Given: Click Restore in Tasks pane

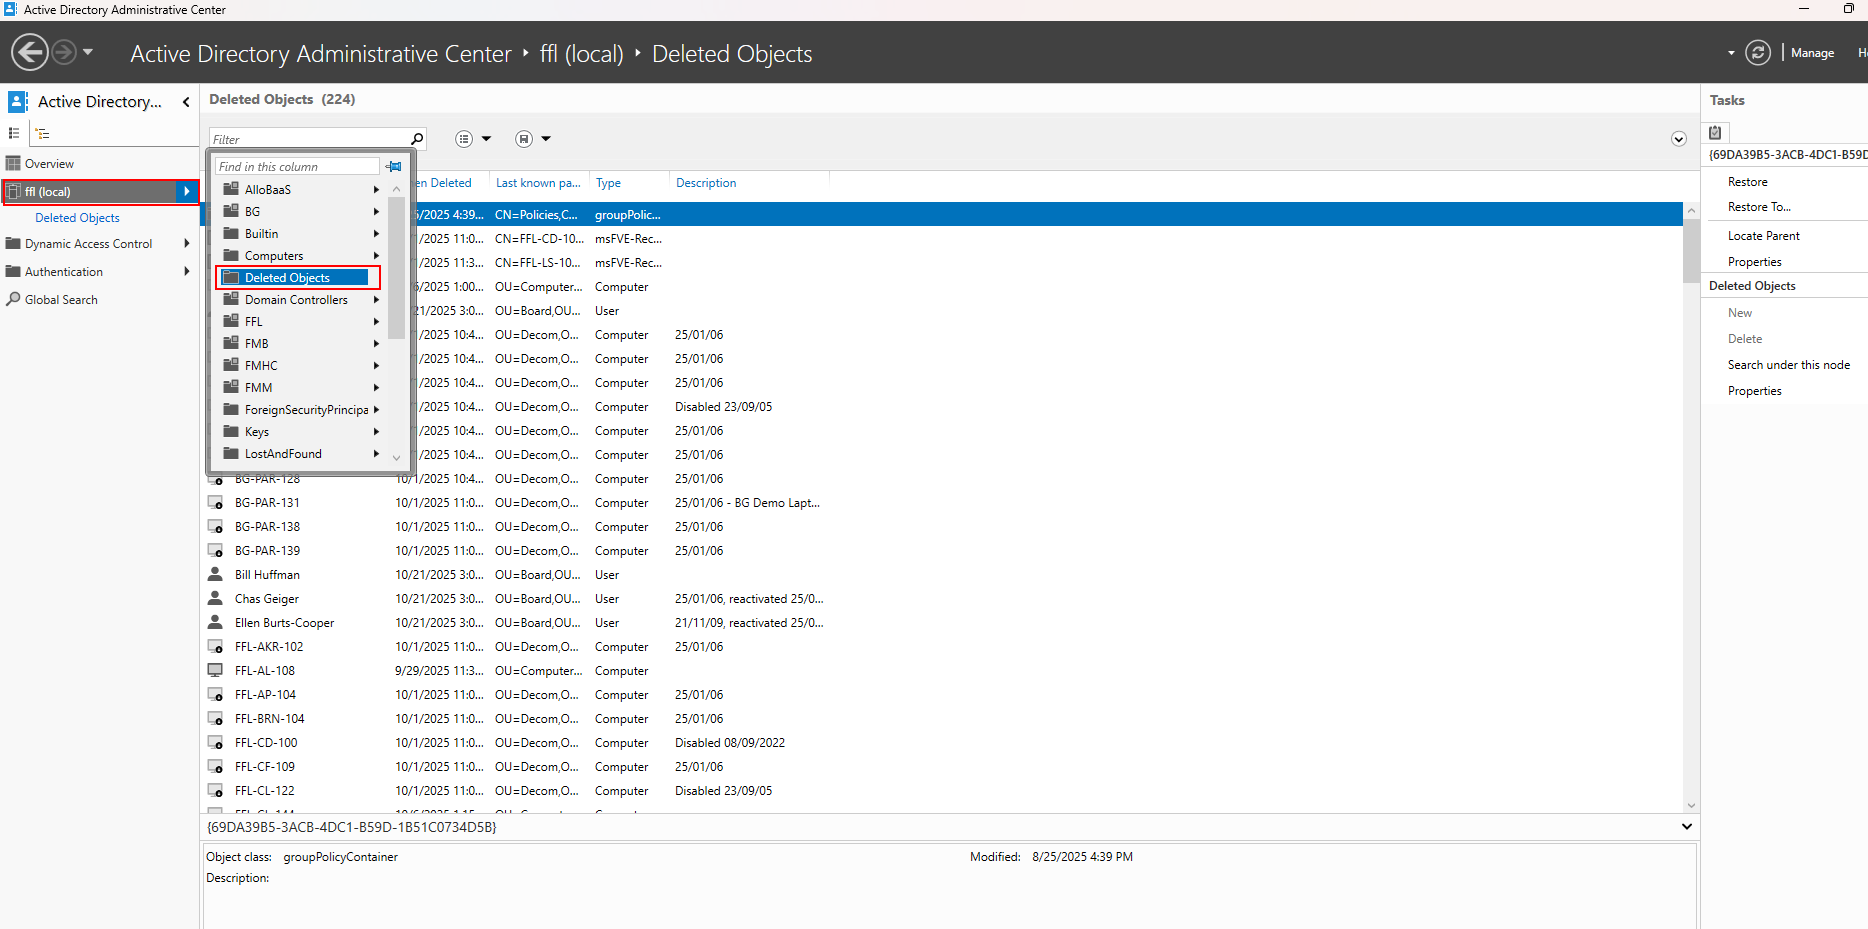Looking at the screenshot, I should click(1747, 182).
